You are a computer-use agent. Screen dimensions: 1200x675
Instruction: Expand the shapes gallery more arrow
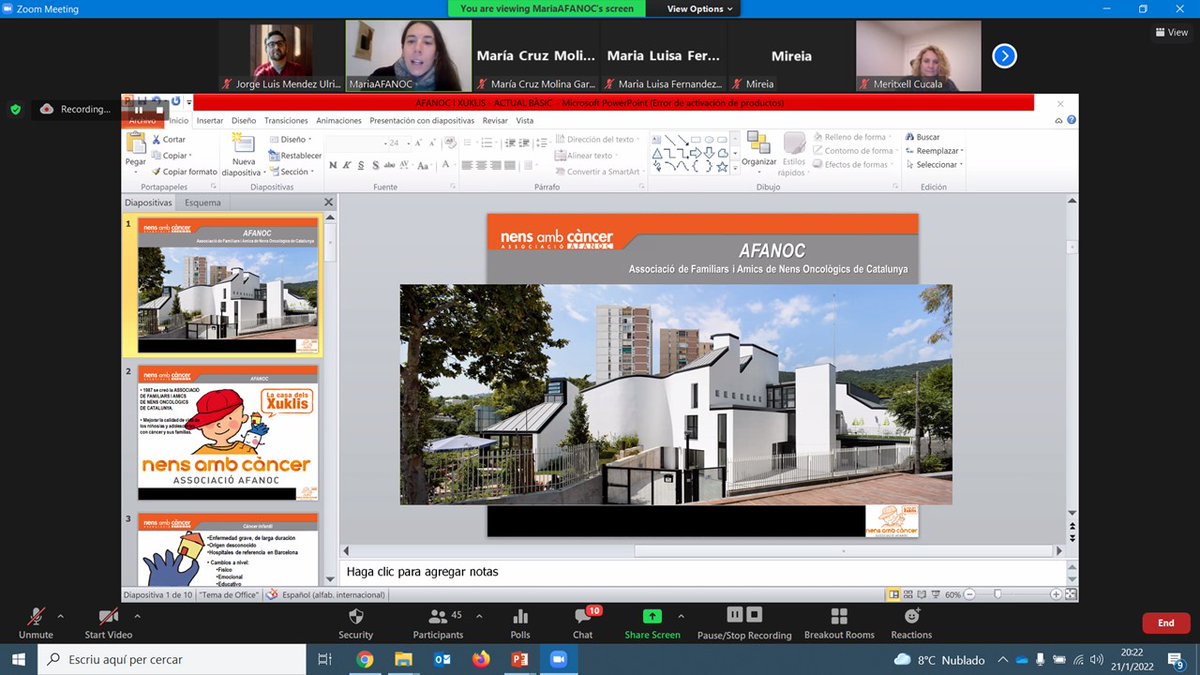(x=735, y=167)
